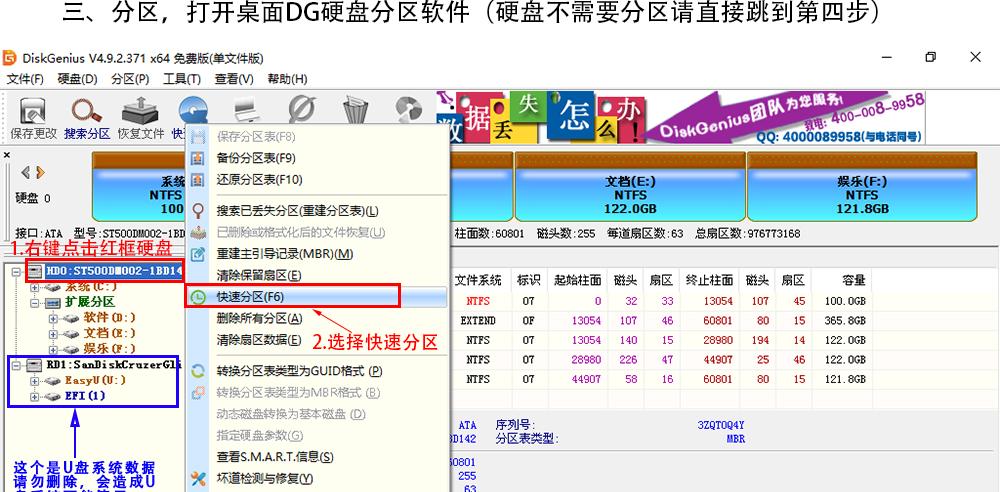Viewport: 1000px width, 492px height.
Task: Select 软件(D:) partition in the tree
Action: [x=109, y=317]
